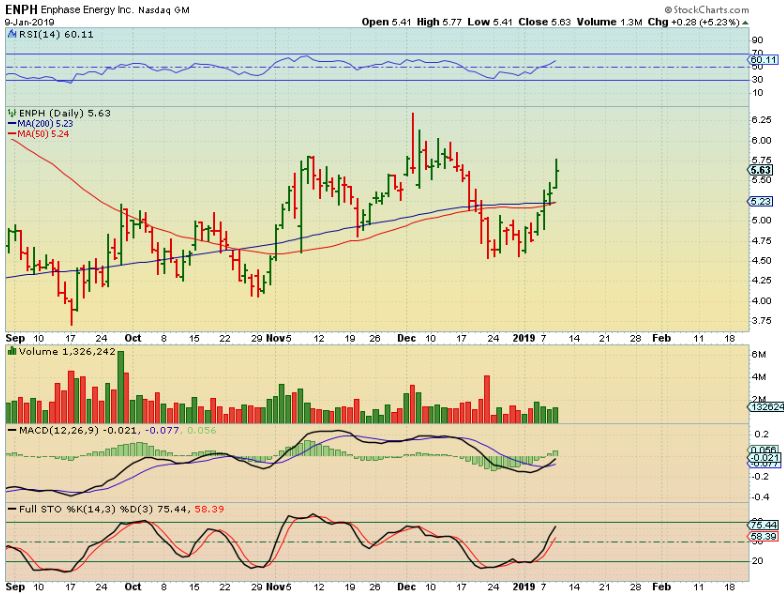Click the 75.44 stochastic %K tag on axis
Image resolution: width=784 pixels, height=594 pixels.
[x=762, y=524]
